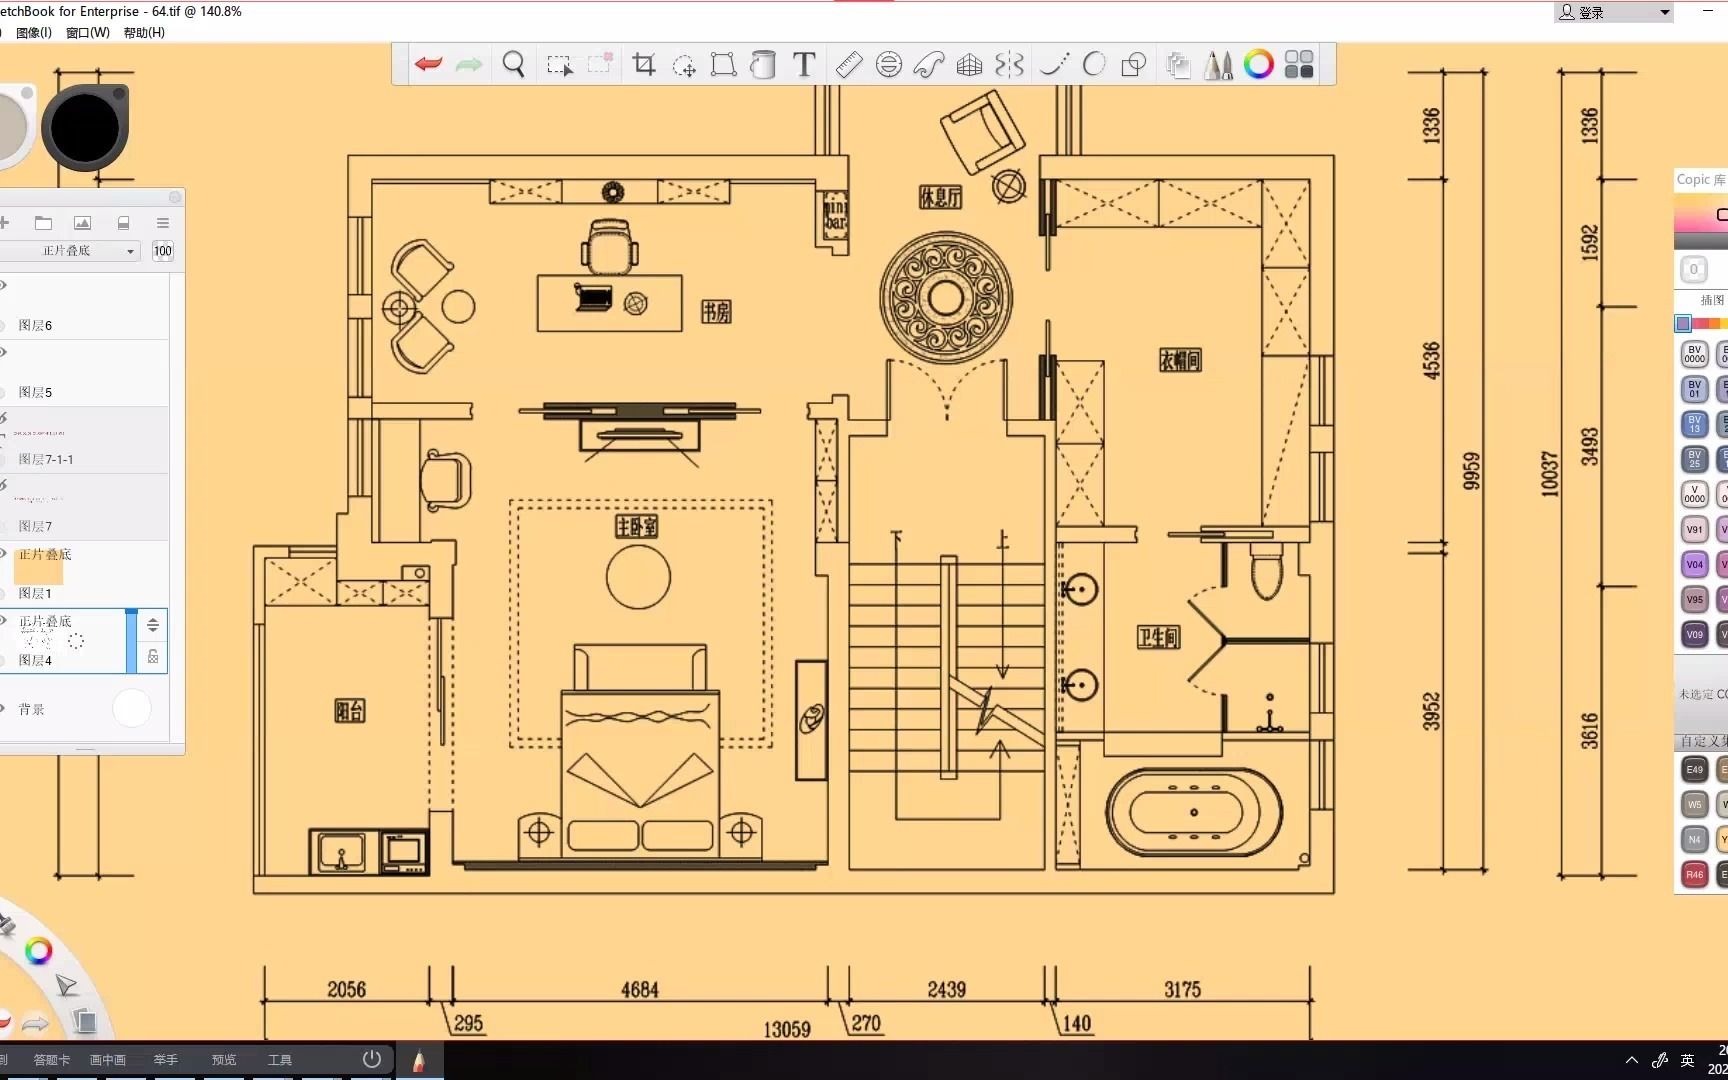The image size is (1728, 1080).
Task: Click the red Undo arrow
Action: tap(429, 65)
